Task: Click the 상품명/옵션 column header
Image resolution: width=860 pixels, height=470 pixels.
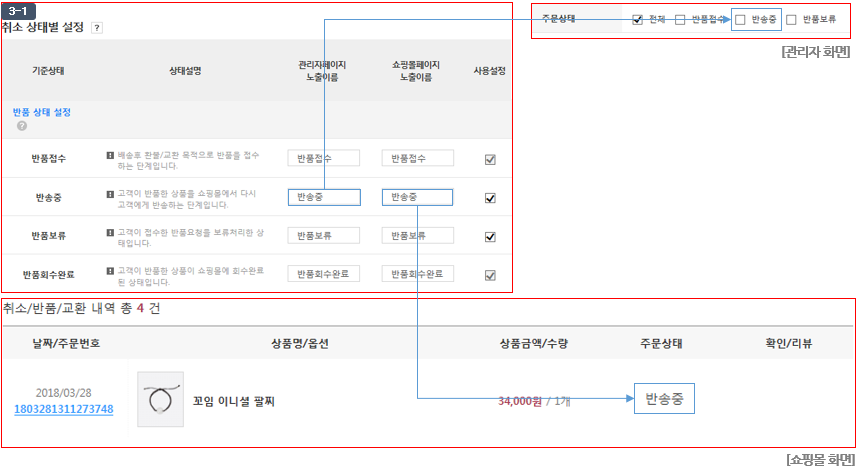Action: click(300, 344)
